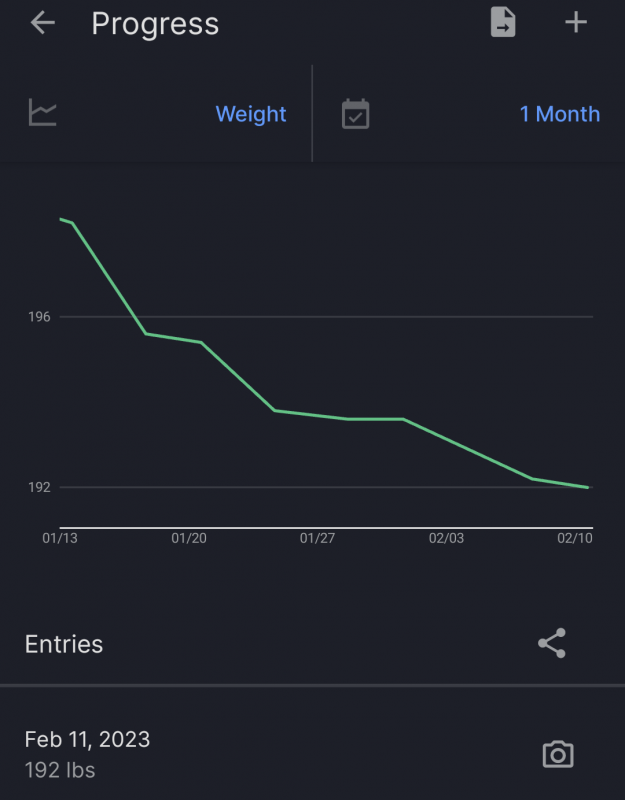Tap the Entries section header
The width and height of the screenshot is (625, 800).
tap(64, 644)
